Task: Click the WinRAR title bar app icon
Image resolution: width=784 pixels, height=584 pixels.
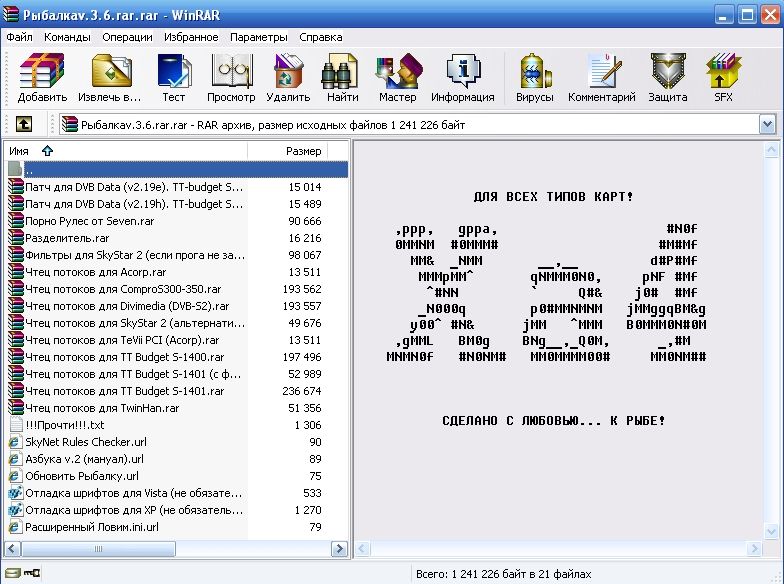Action: point(11,14)
